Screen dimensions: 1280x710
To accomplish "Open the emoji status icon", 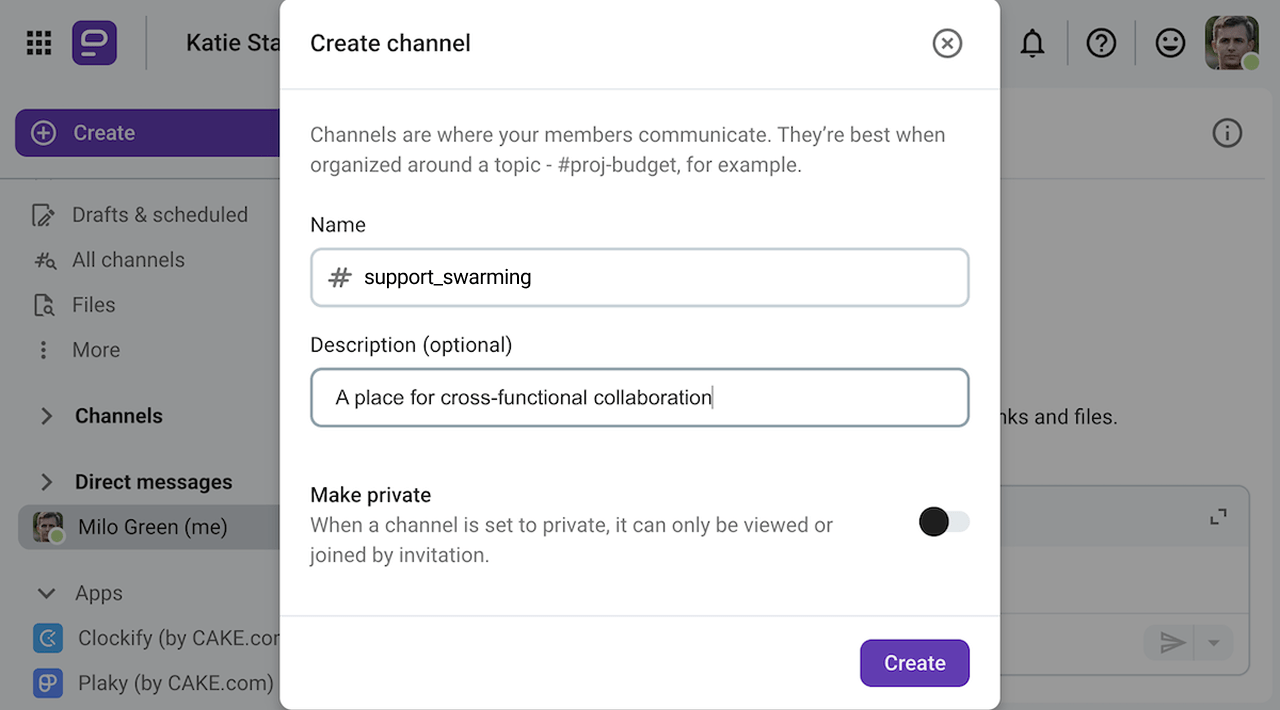I will pos(1170,43).
